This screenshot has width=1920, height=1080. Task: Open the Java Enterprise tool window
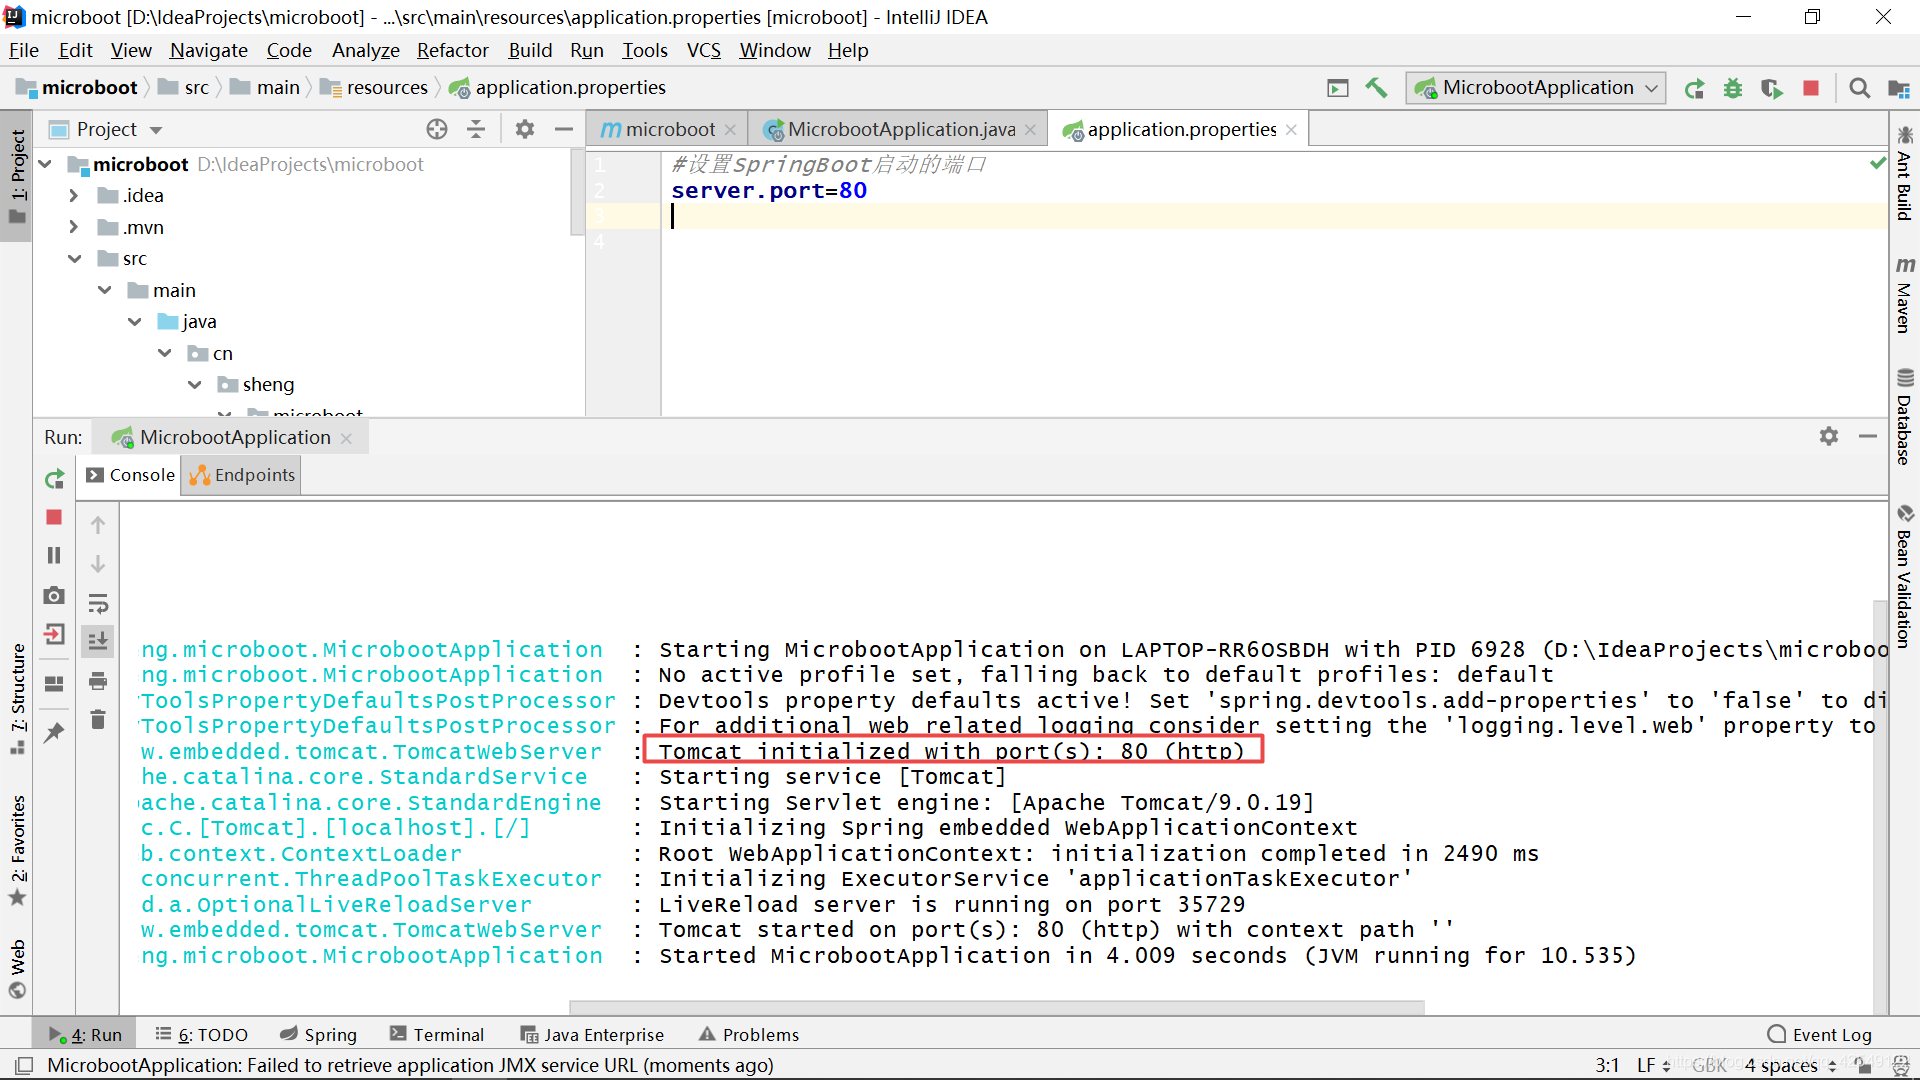(x=592, y=1035)
